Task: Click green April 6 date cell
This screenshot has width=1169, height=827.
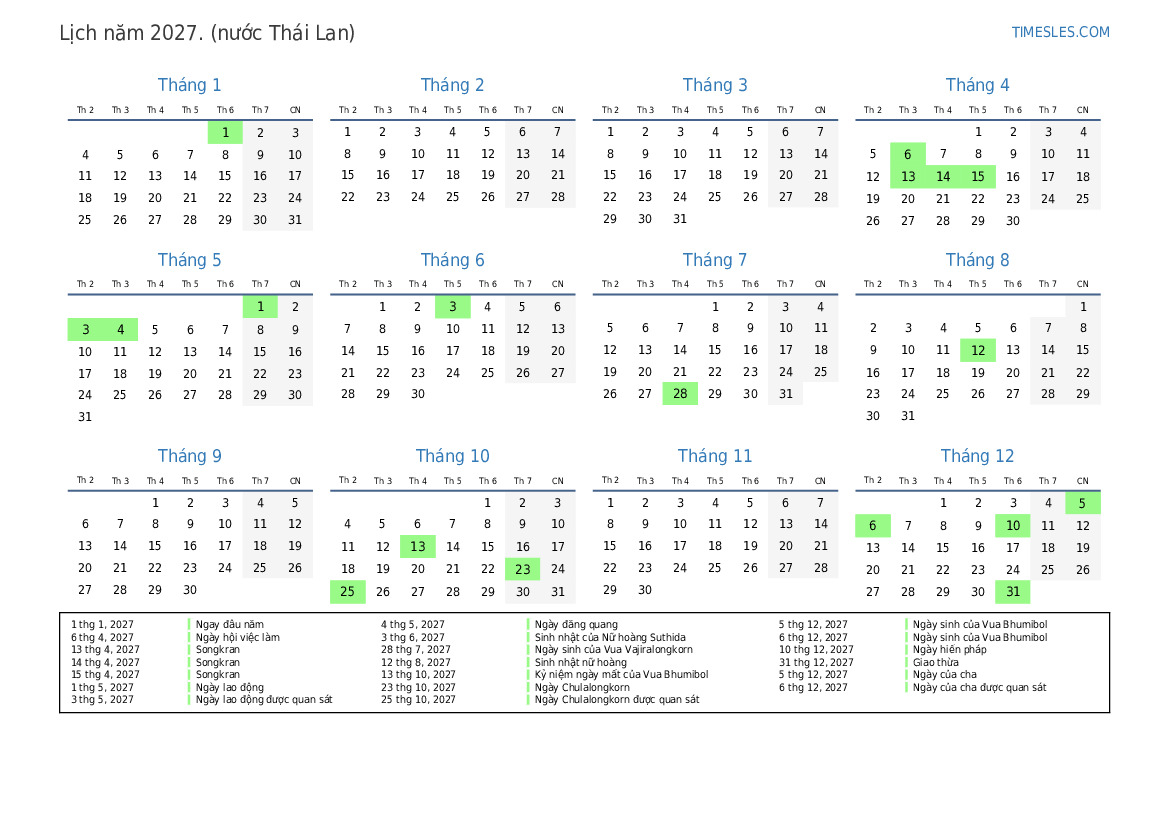Action: click(907, 154)
